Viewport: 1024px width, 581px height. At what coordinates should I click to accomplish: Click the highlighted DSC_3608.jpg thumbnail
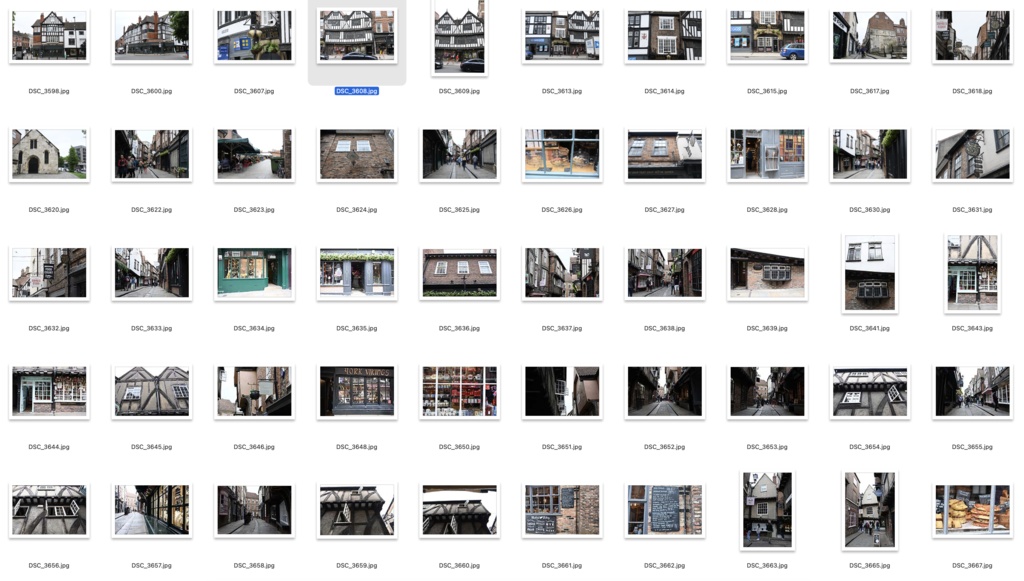pyautogui.click(x=357, y=36)
